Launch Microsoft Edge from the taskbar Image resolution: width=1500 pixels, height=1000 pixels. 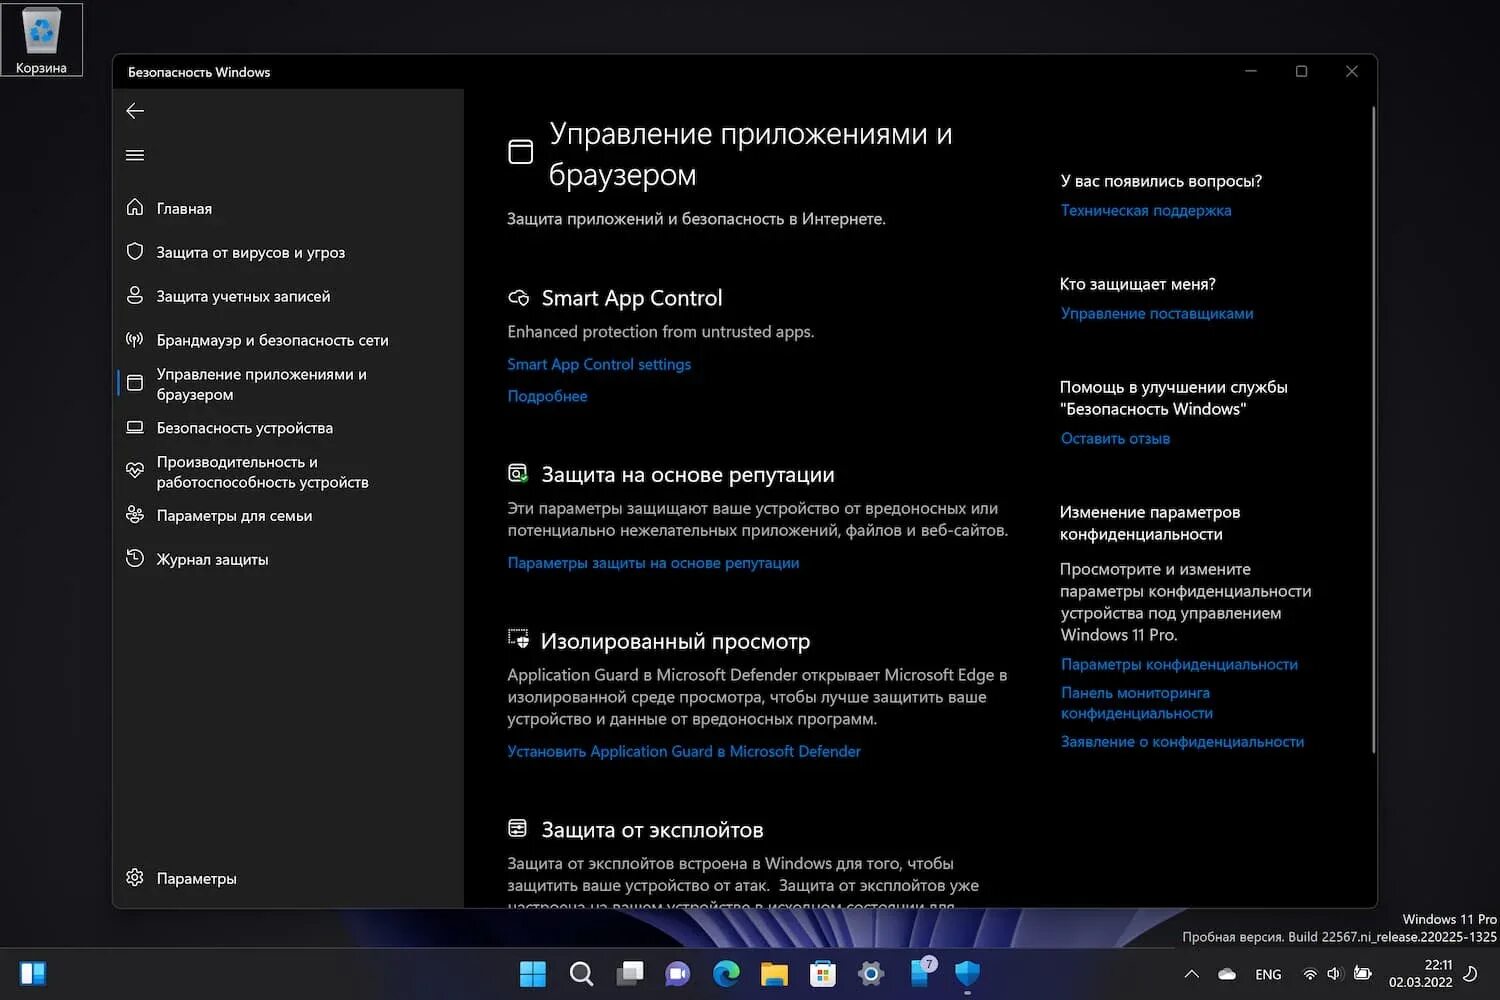pos(726,973)
